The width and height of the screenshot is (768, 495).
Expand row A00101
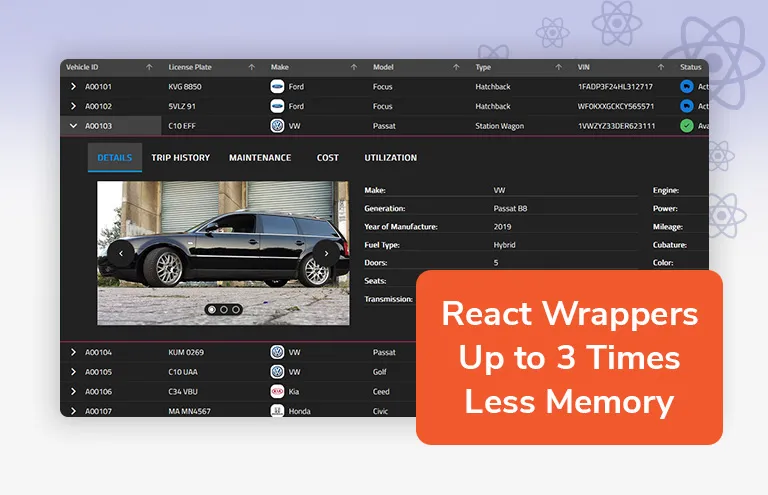(x=73, y=87)
